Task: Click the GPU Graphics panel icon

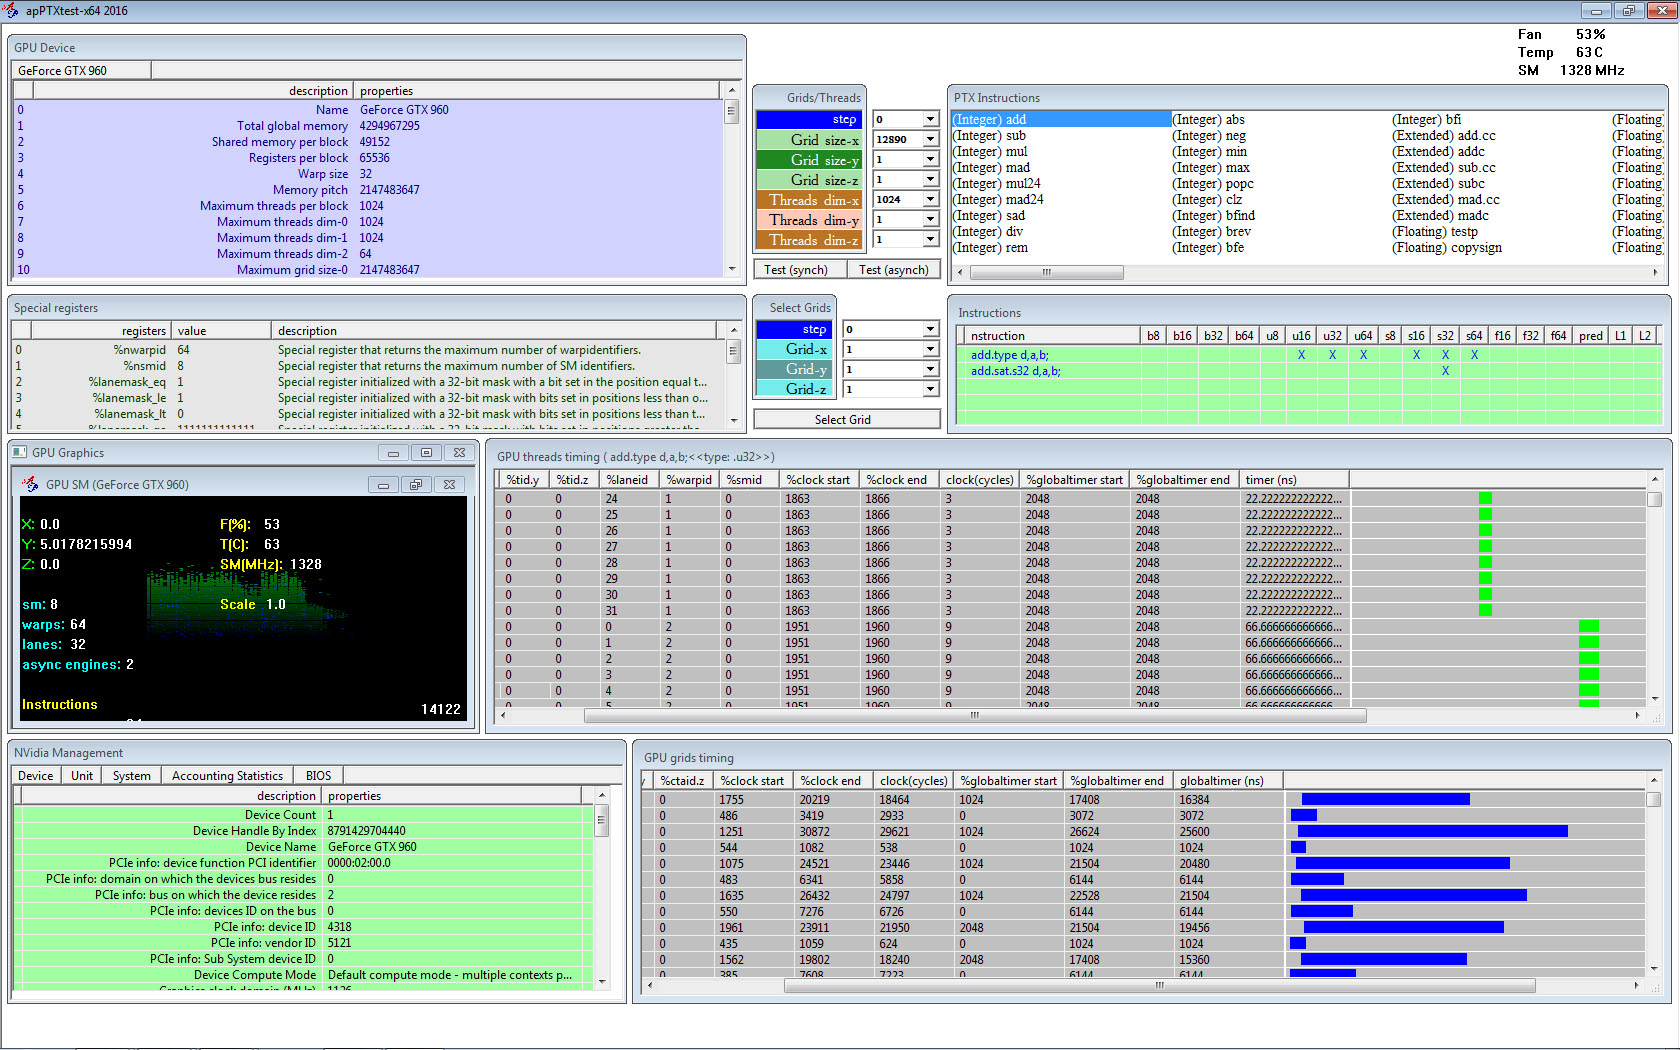Action: pos(20,453)
